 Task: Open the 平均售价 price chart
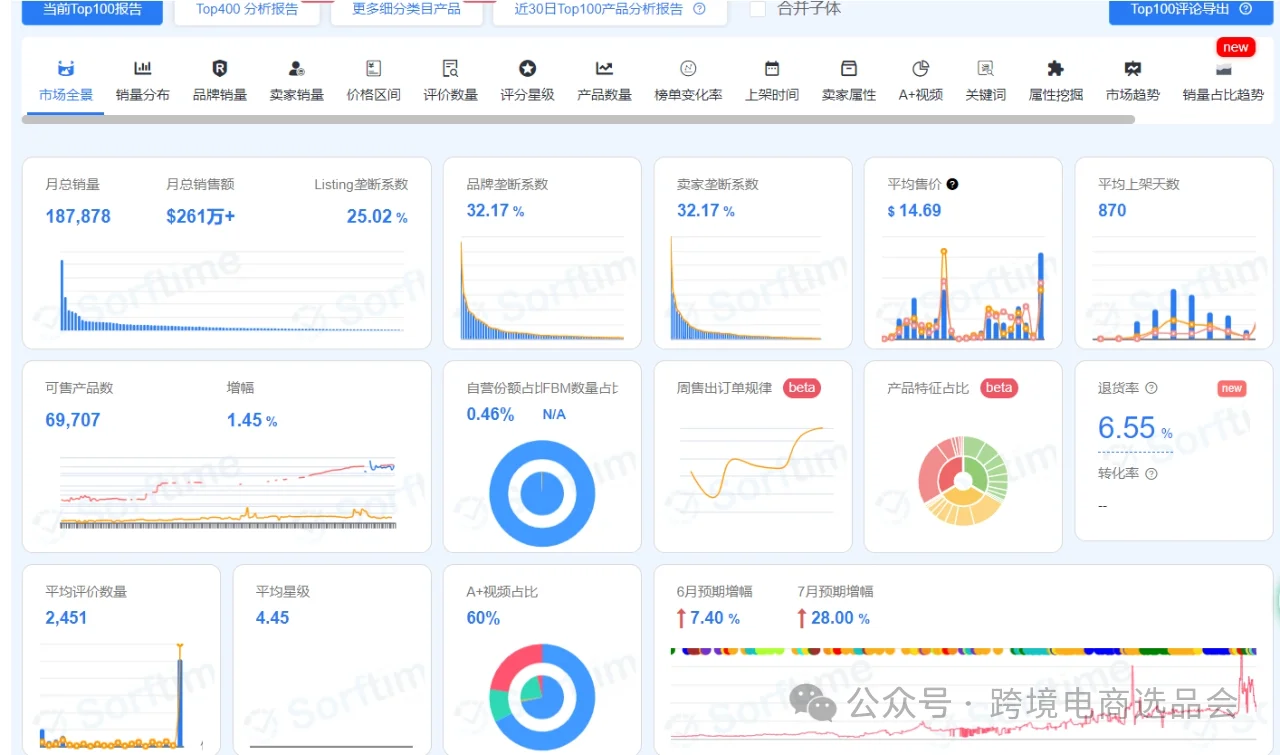pos(963,293)
